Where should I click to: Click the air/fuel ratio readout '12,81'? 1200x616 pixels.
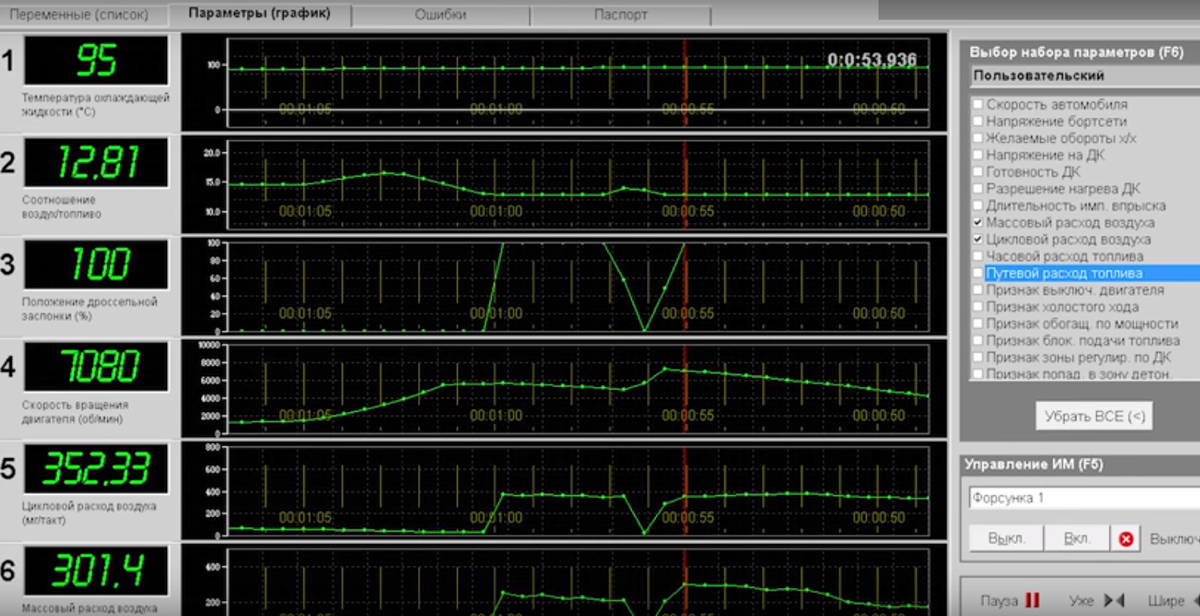pos(97,161)
